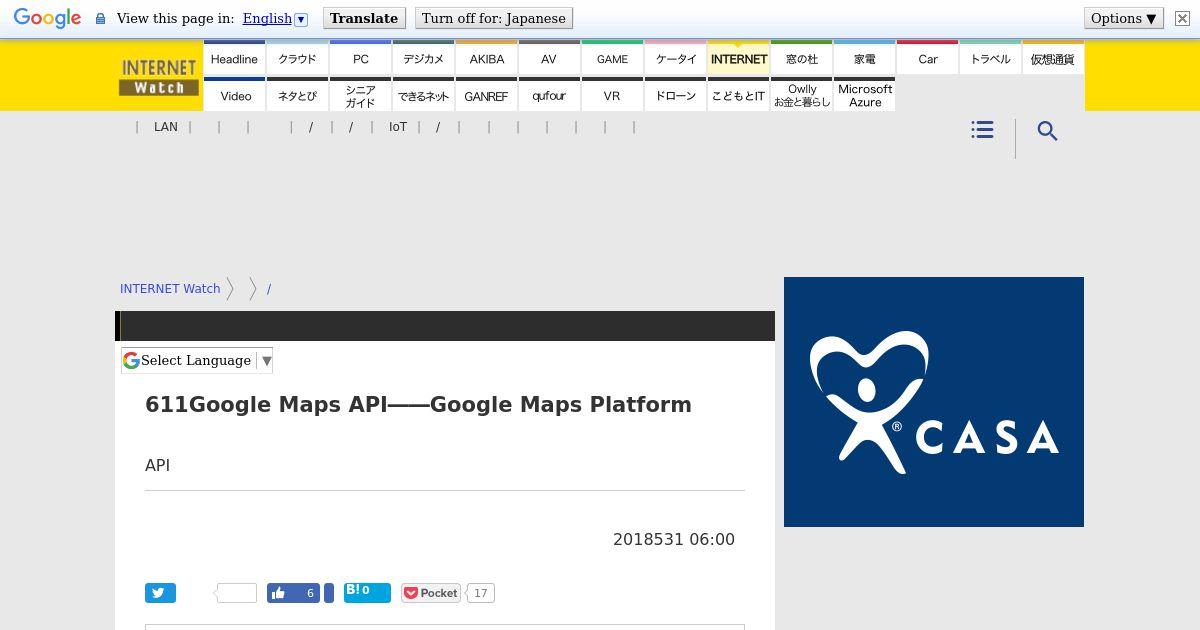The height and width of the screenshot is (630, 1200).
Task: Open the Owlly お金と暮らし tab
Action: click(801, 95)
